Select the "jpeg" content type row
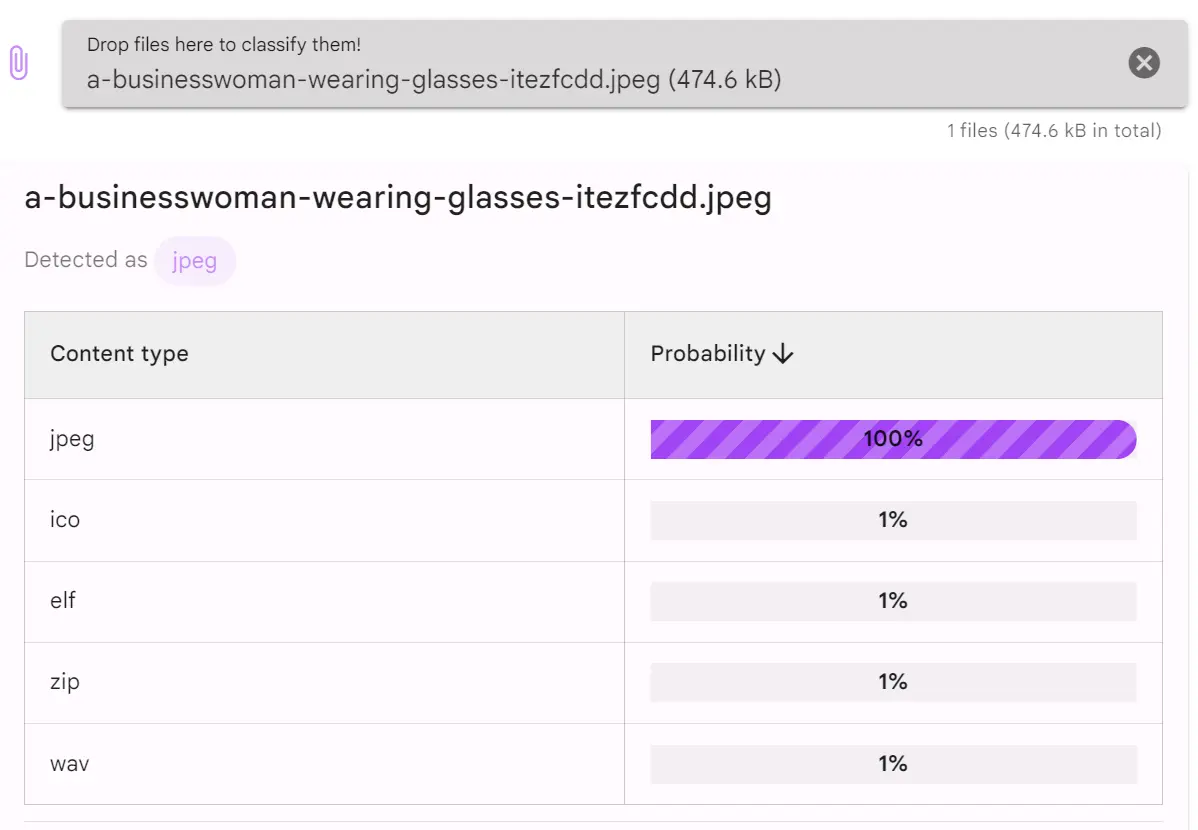 coord(72,439)
